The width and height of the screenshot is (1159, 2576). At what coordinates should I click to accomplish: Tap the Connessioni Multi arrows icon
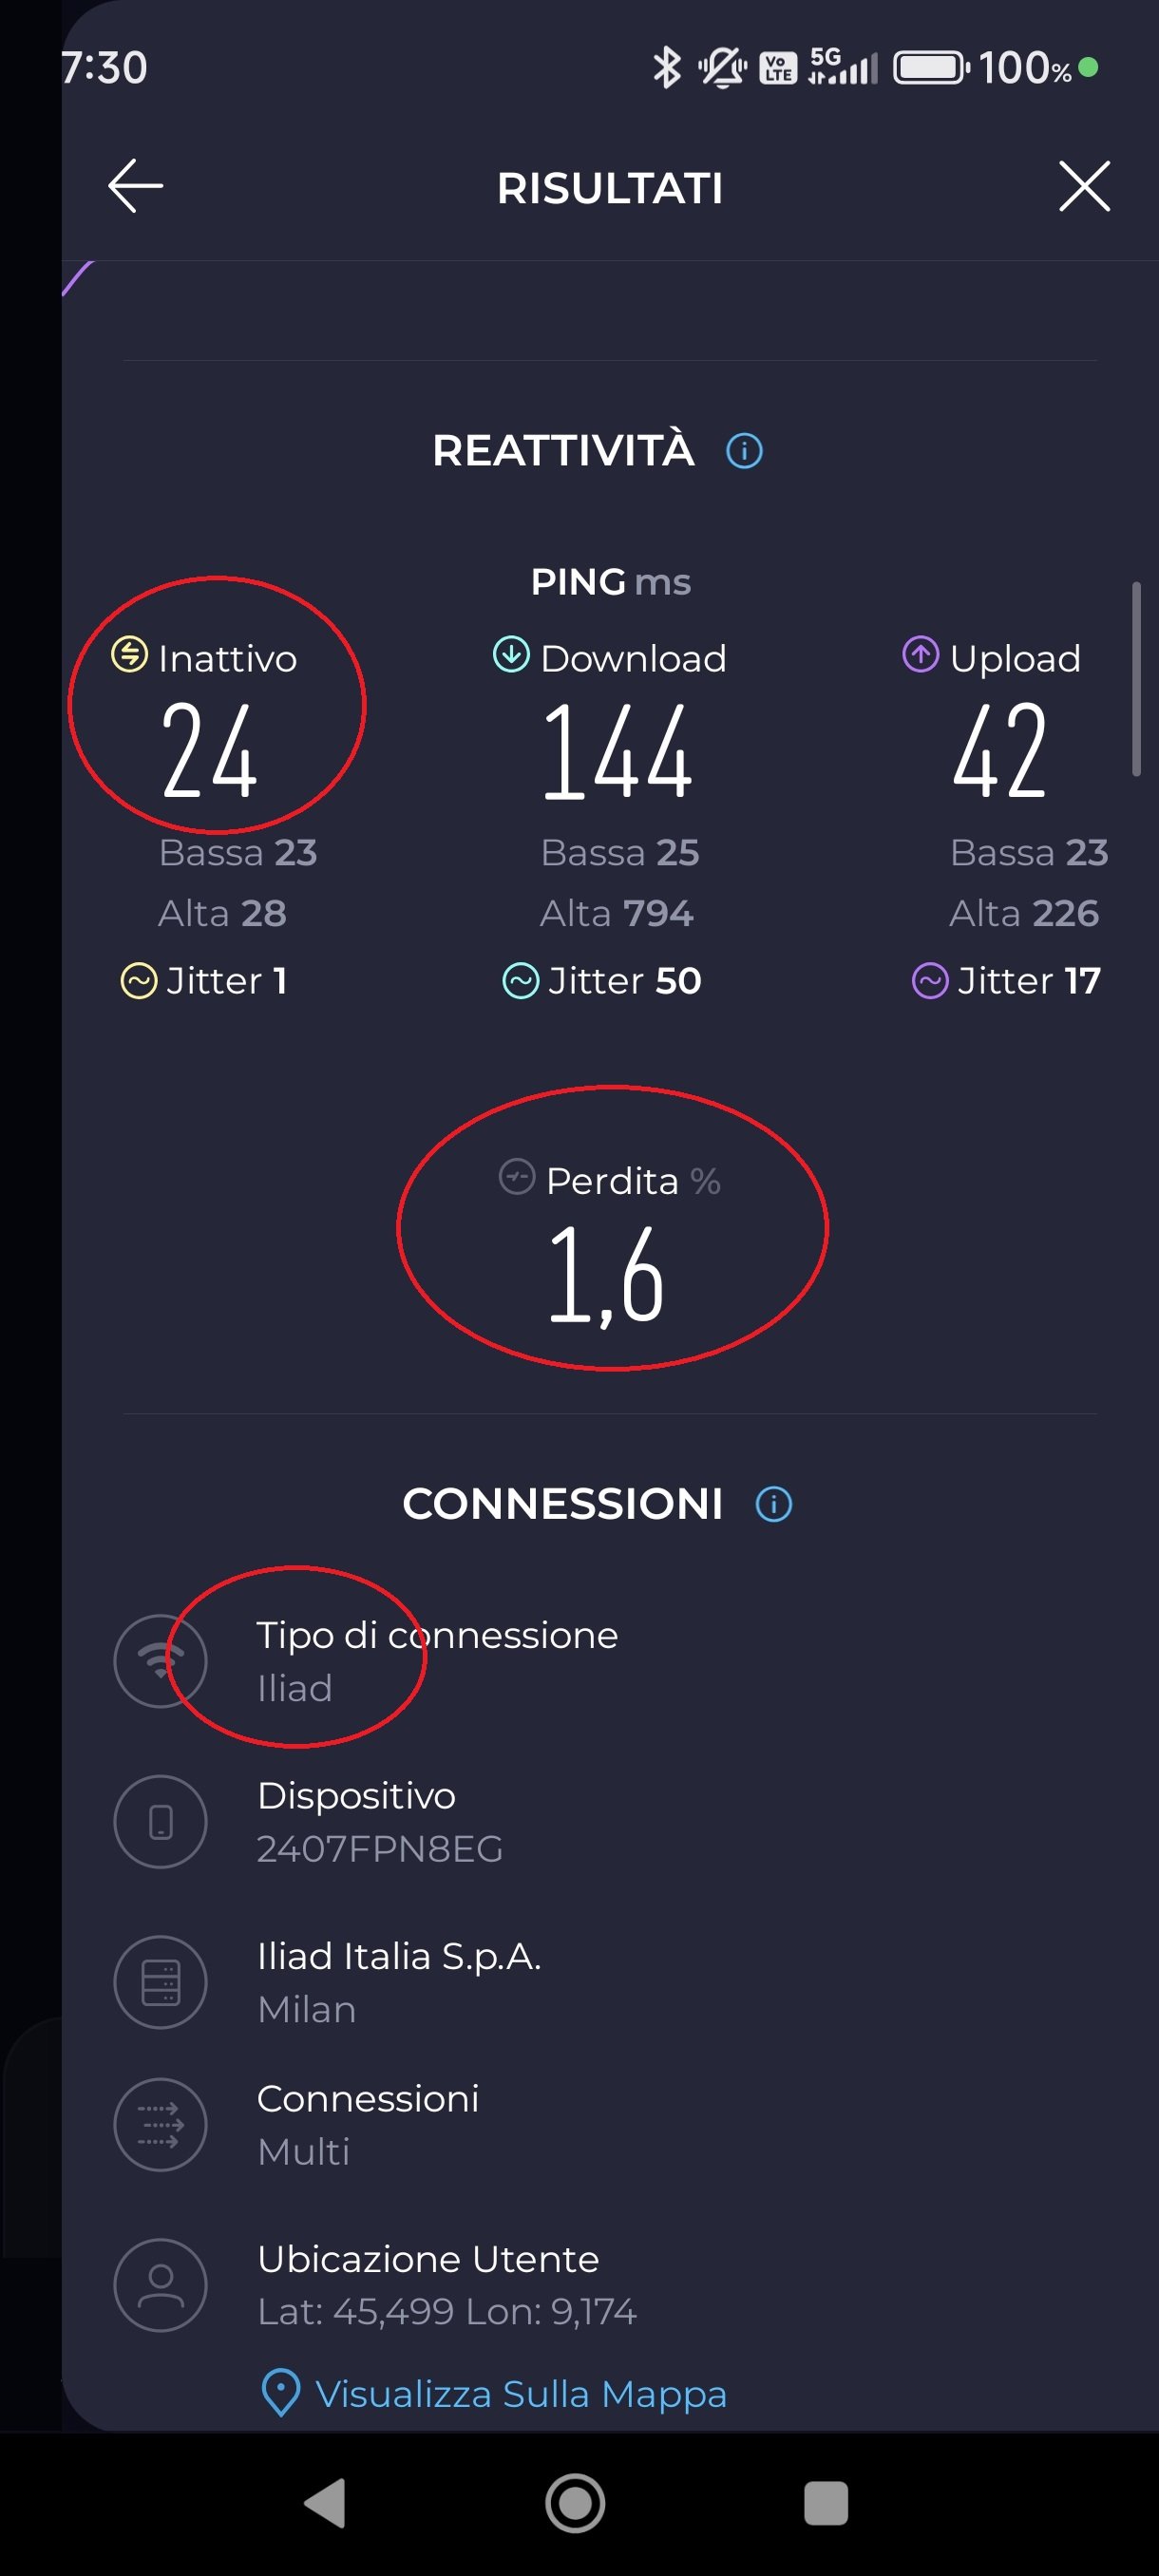pos(160,2125)
